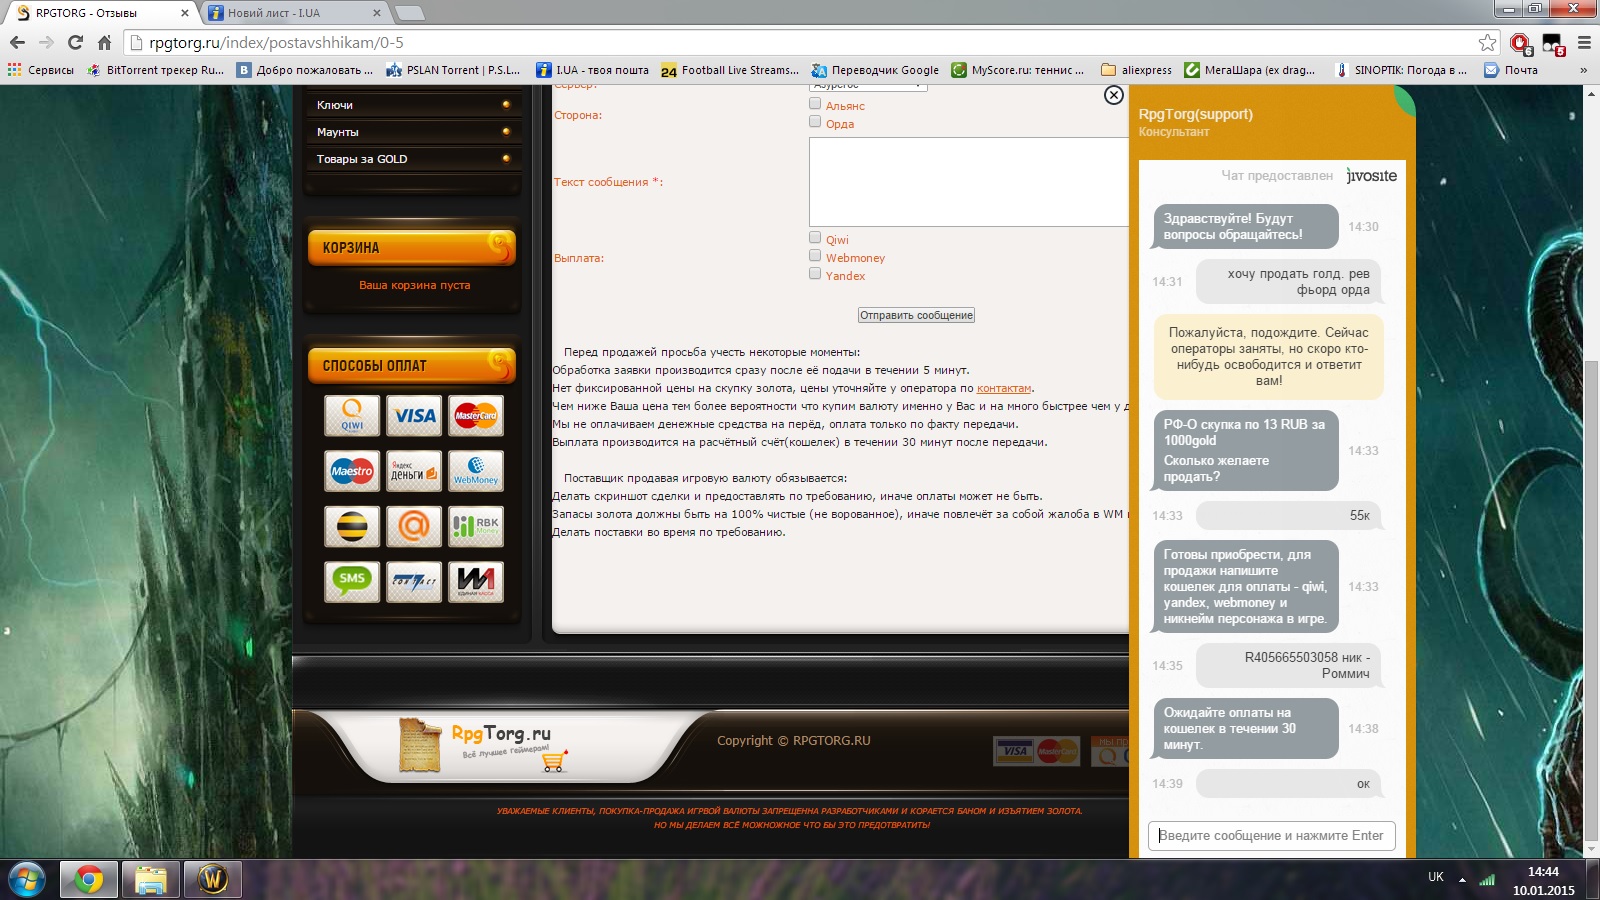This screenshot has height=900, width=1600.
Task: Open Переводчик Google bookmark
Action: 875,70
